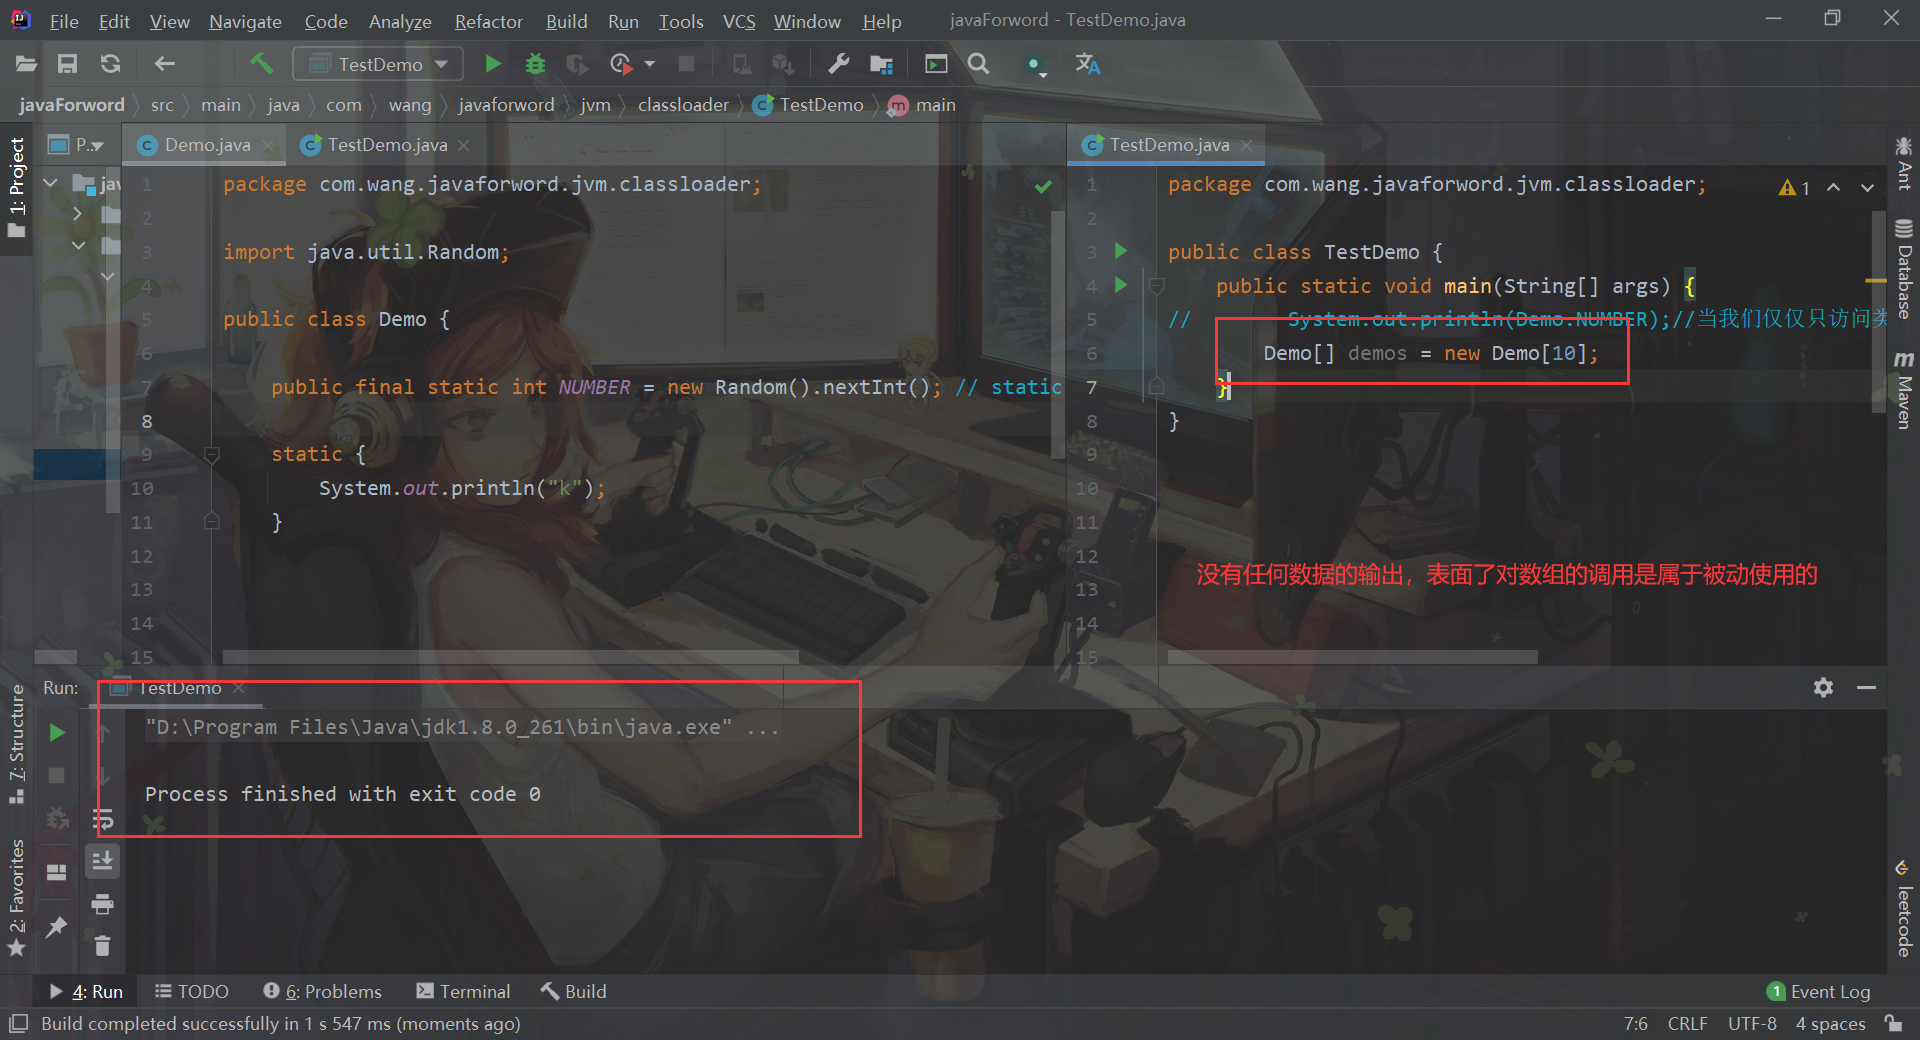Open the Terminal tool tab

pos(463,991)
